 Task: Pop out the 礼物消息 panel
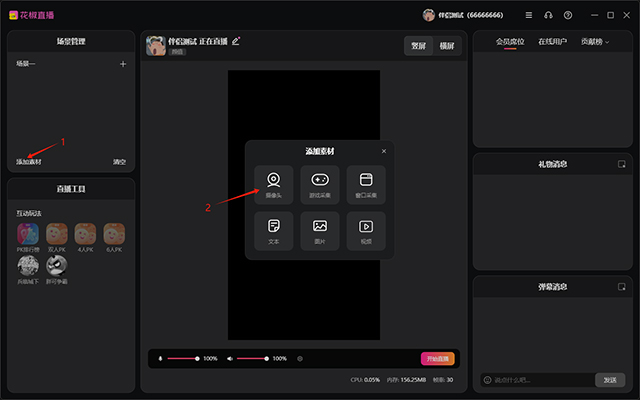[621, 164]
